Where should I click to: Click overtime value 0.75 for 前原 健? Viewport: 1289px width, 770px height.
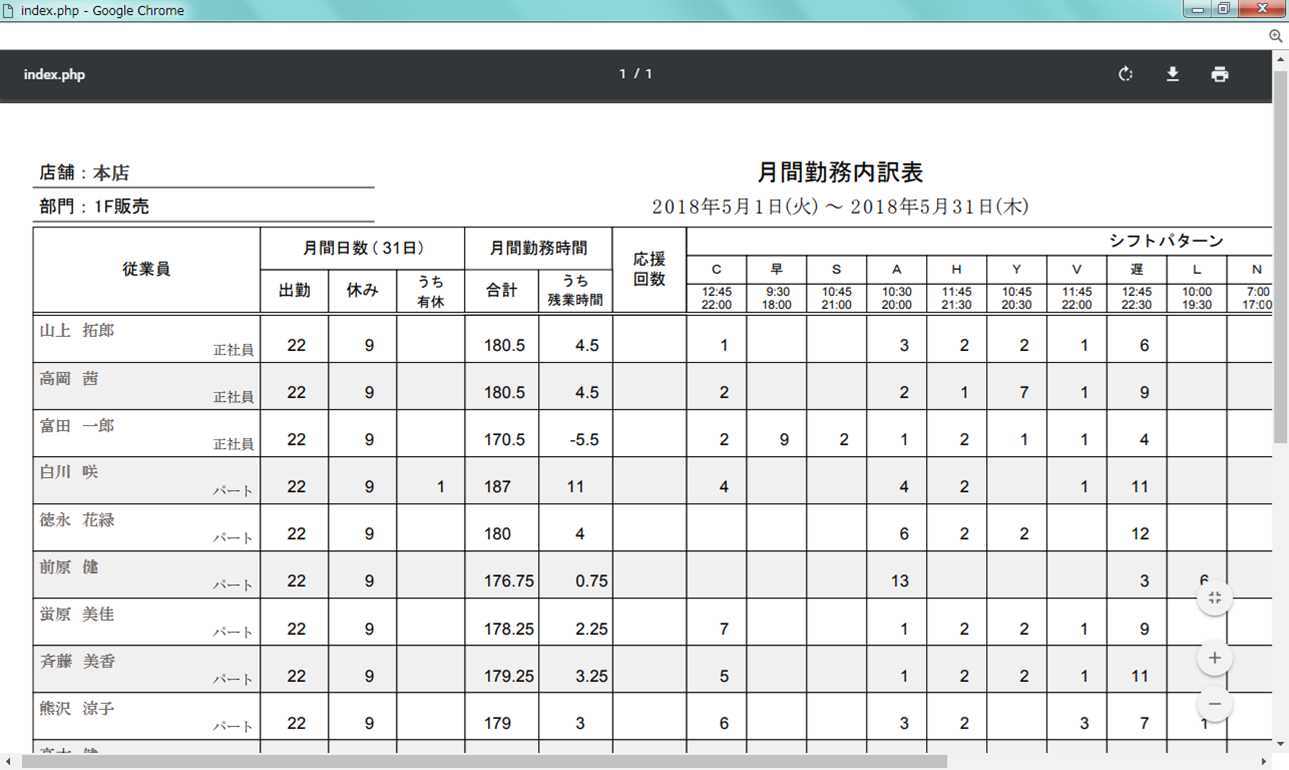tap(592, 581)
